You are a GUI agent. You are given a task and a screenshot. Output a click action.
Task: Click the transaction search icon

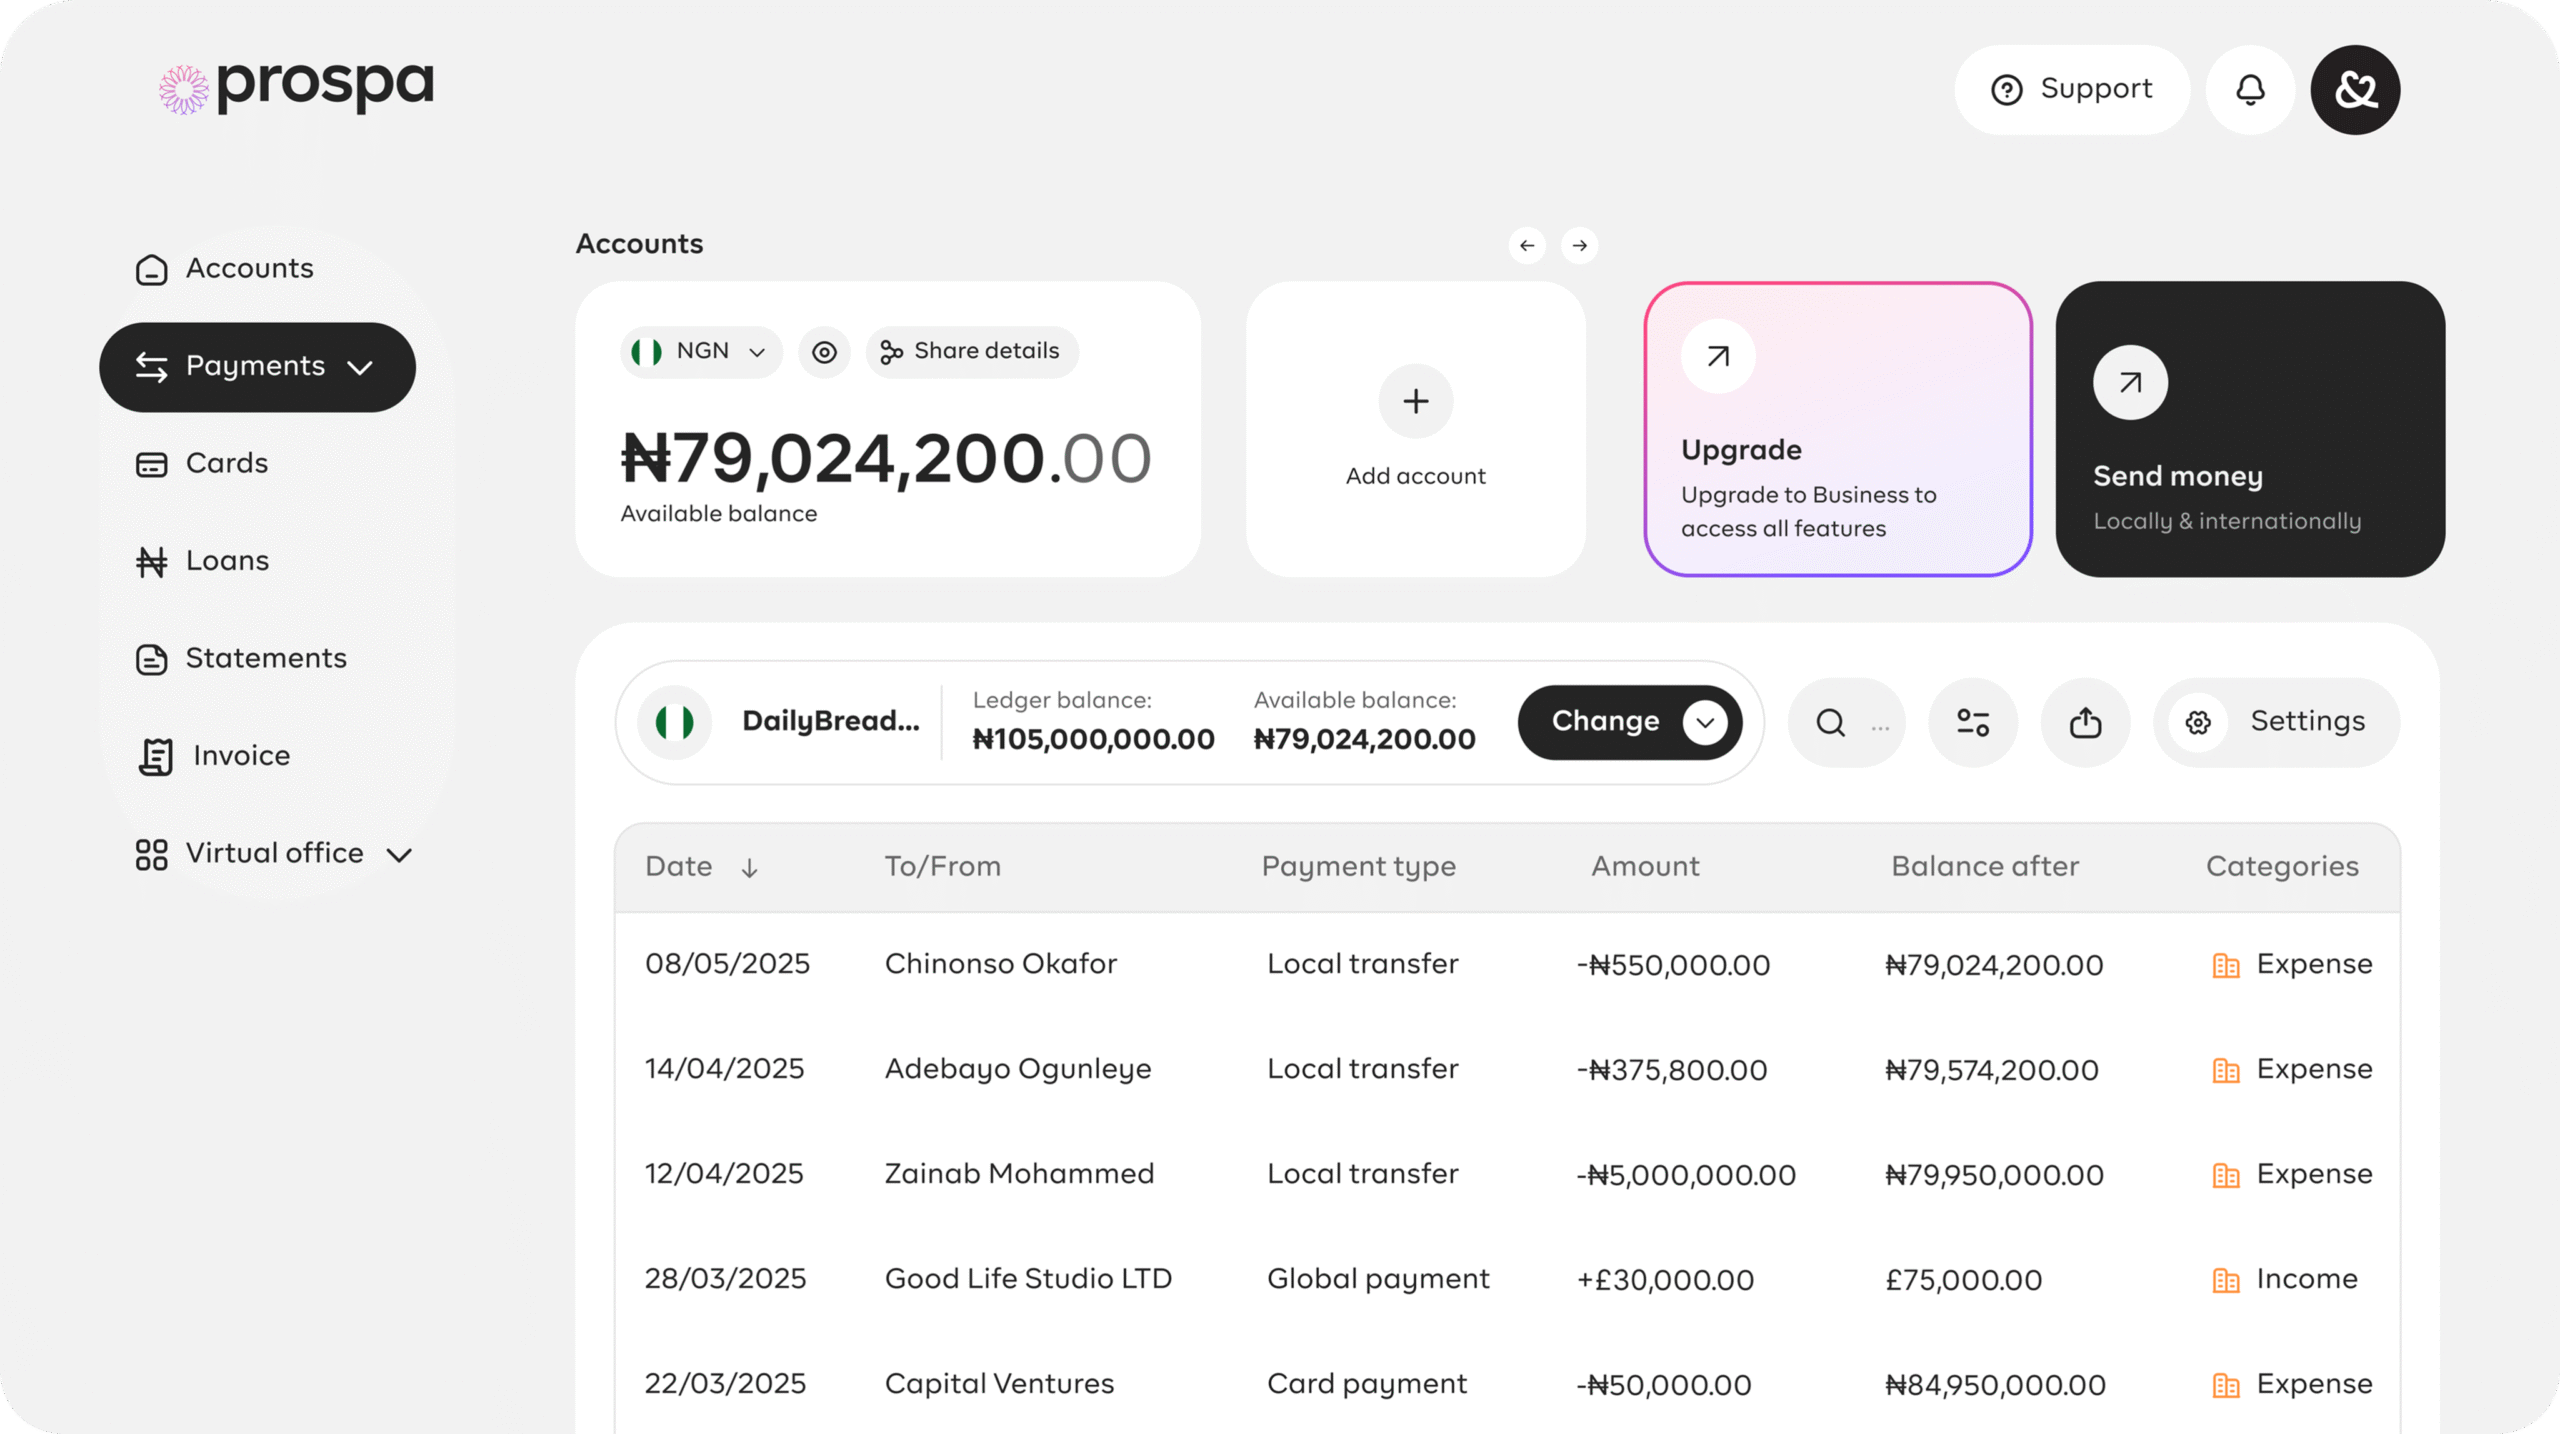tap(1830, 722)
